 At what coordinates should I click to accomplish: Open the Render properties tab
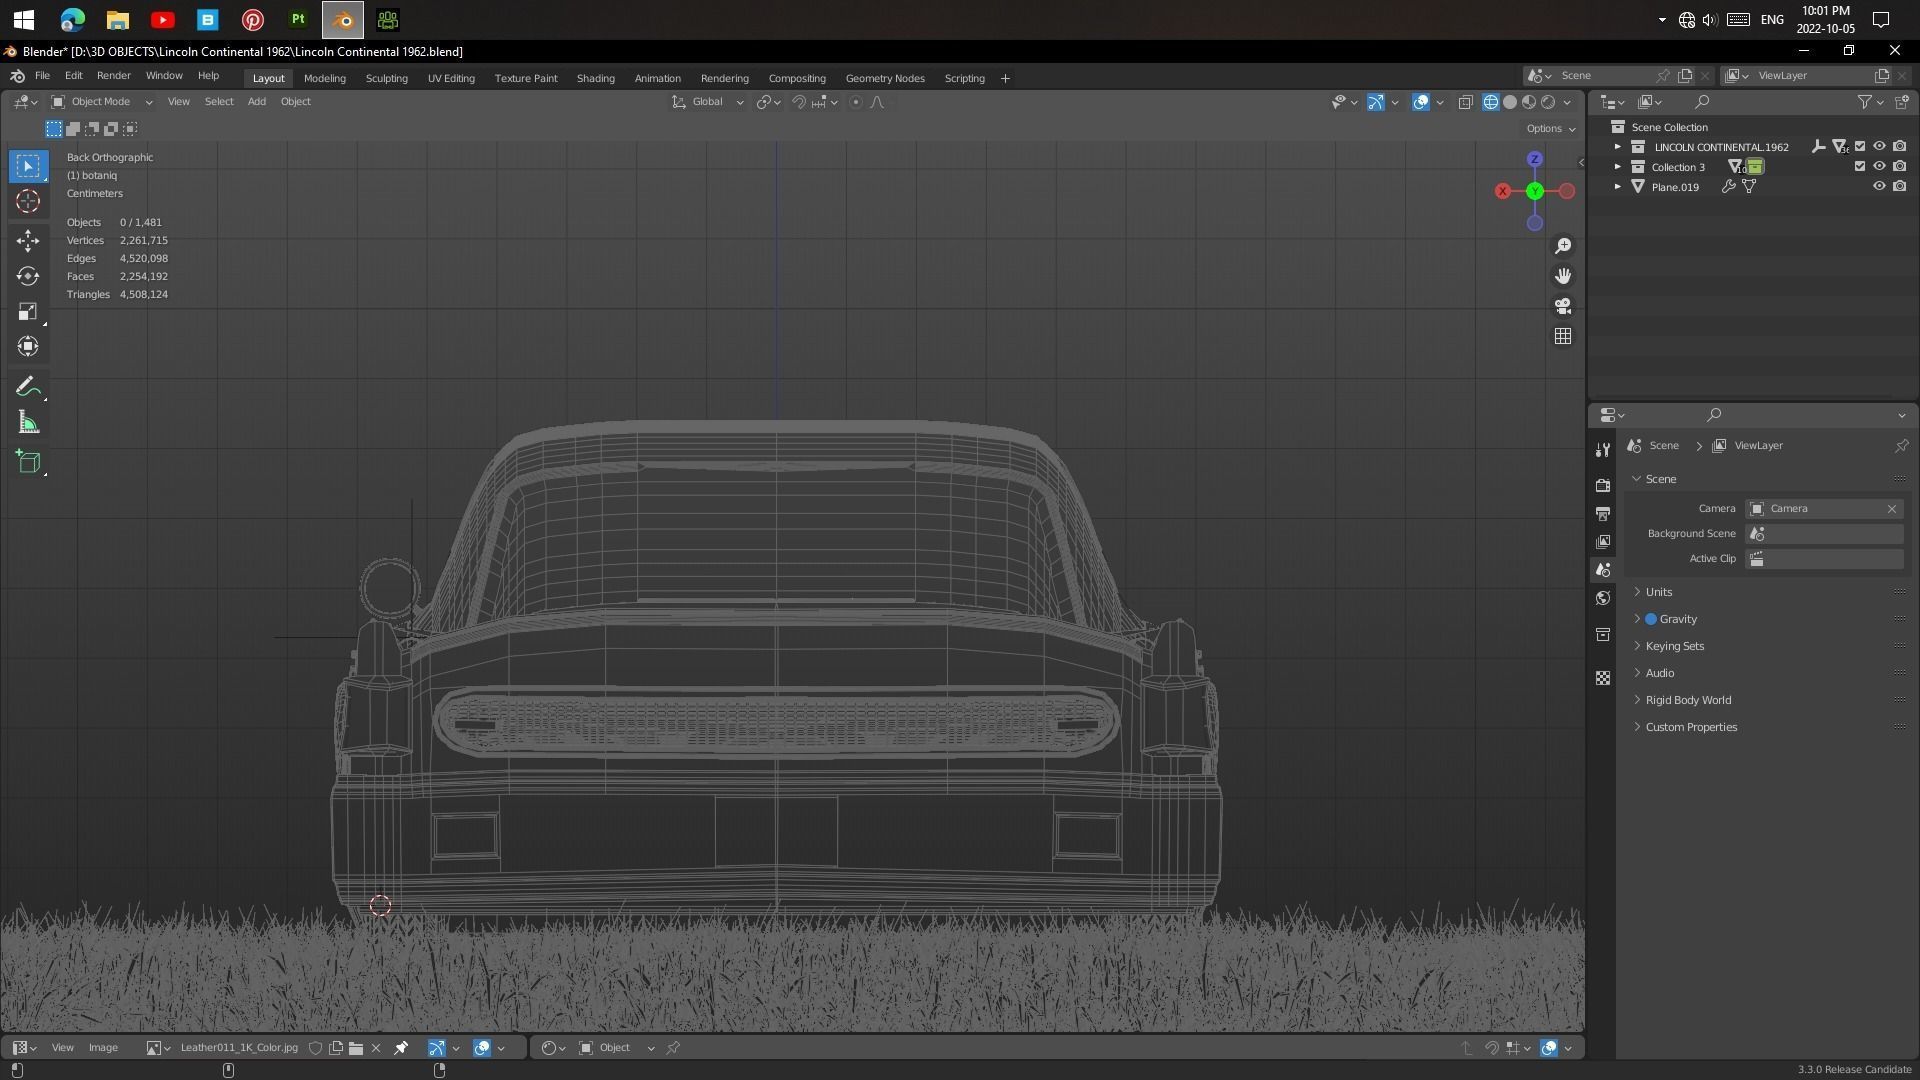click(1603, 485)
